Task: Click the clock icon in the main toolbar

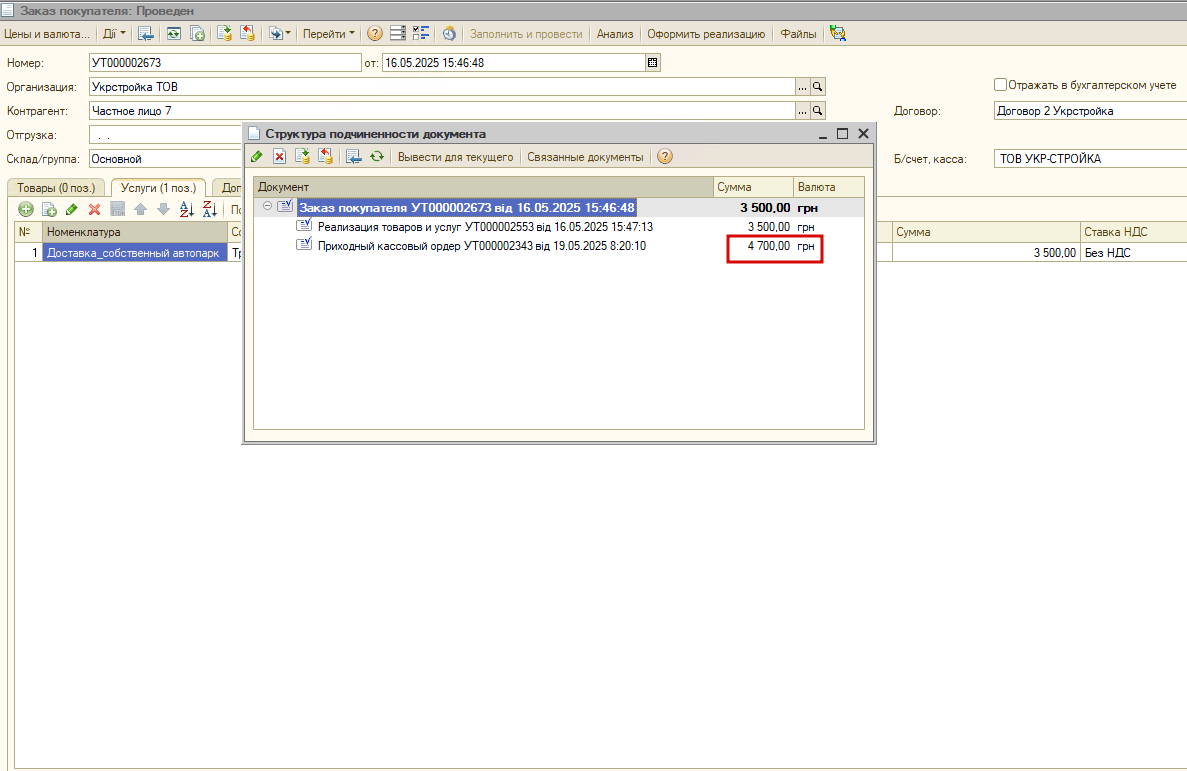Action: point(449,34)
